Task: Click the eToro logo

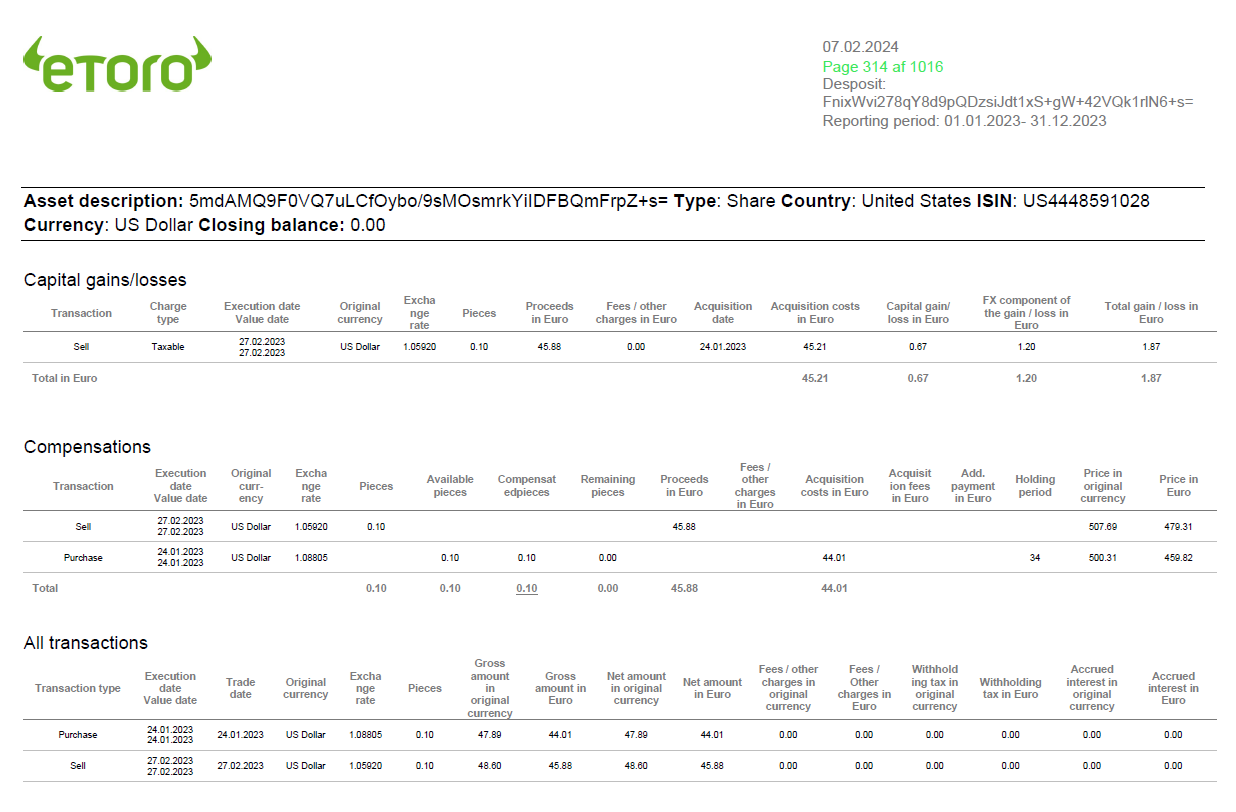Action: pos(115,64)
